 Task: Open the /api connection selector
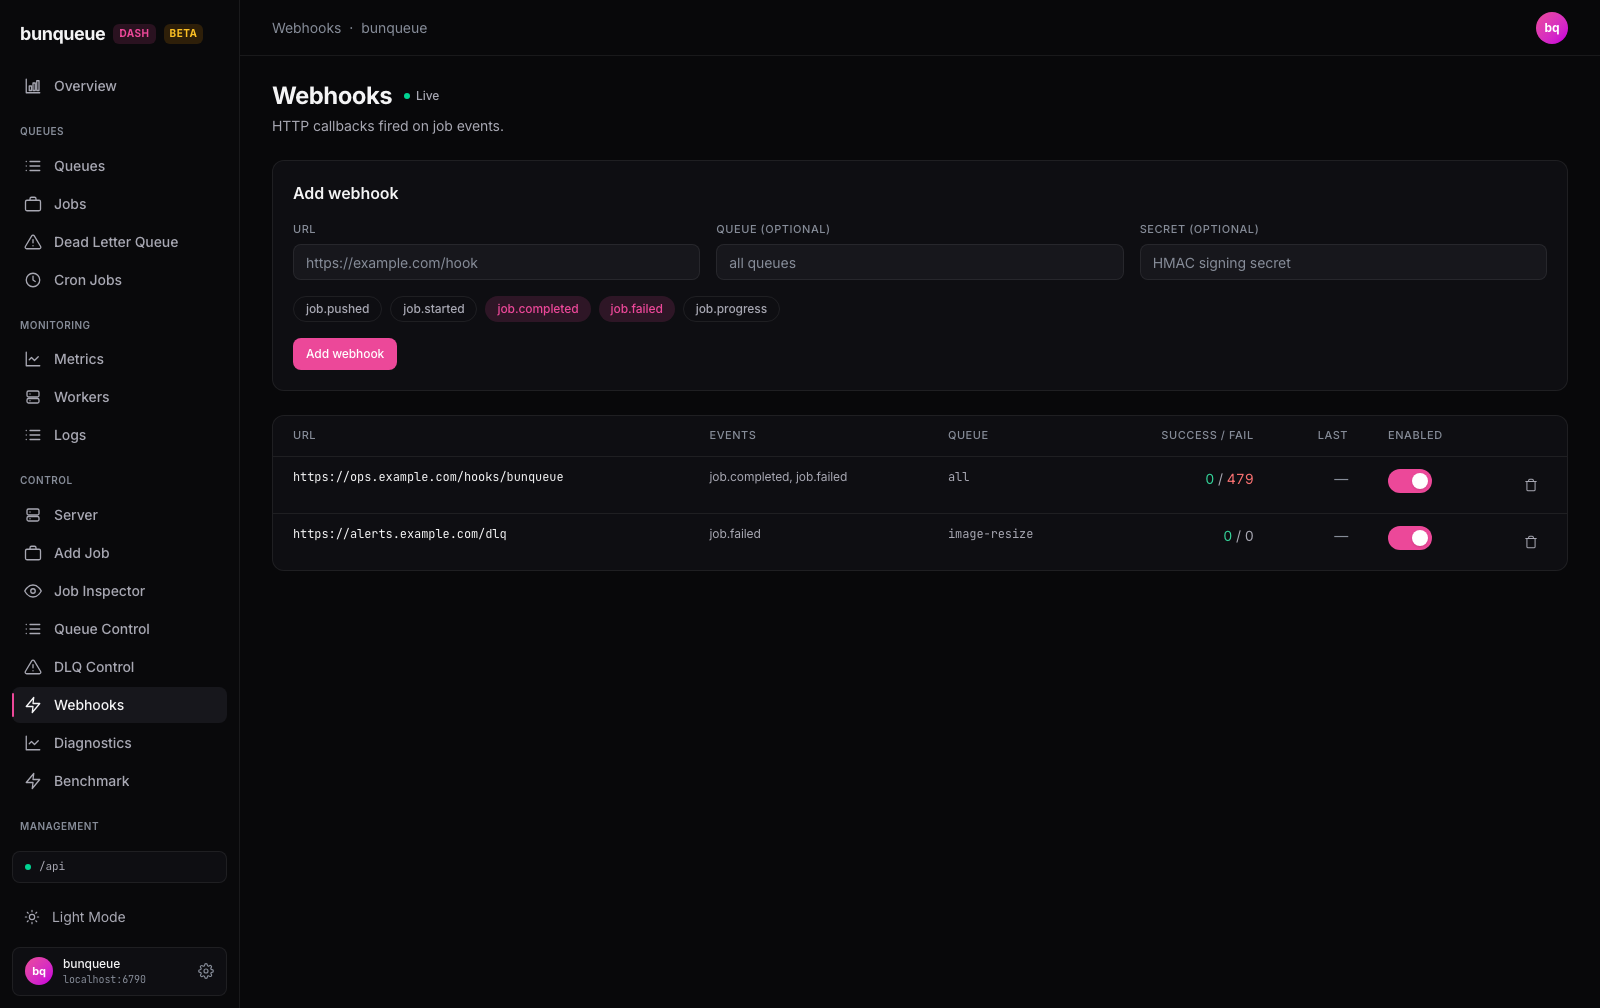(x=119, y=867)
